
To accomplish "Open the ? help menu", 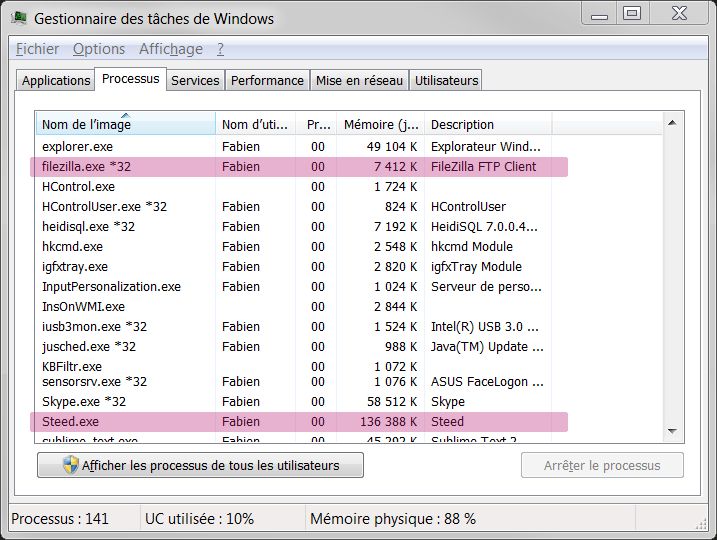I will coord(220,49).
